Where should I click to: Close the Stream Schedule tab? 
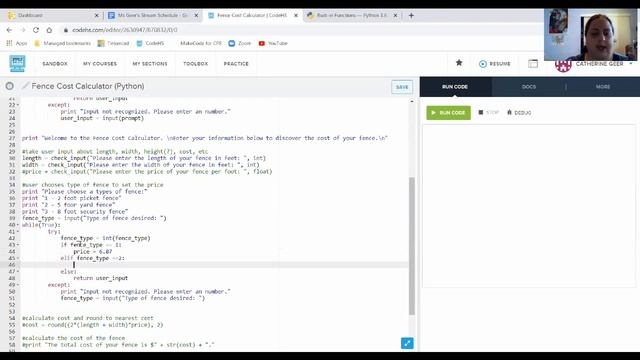[196, 16]
